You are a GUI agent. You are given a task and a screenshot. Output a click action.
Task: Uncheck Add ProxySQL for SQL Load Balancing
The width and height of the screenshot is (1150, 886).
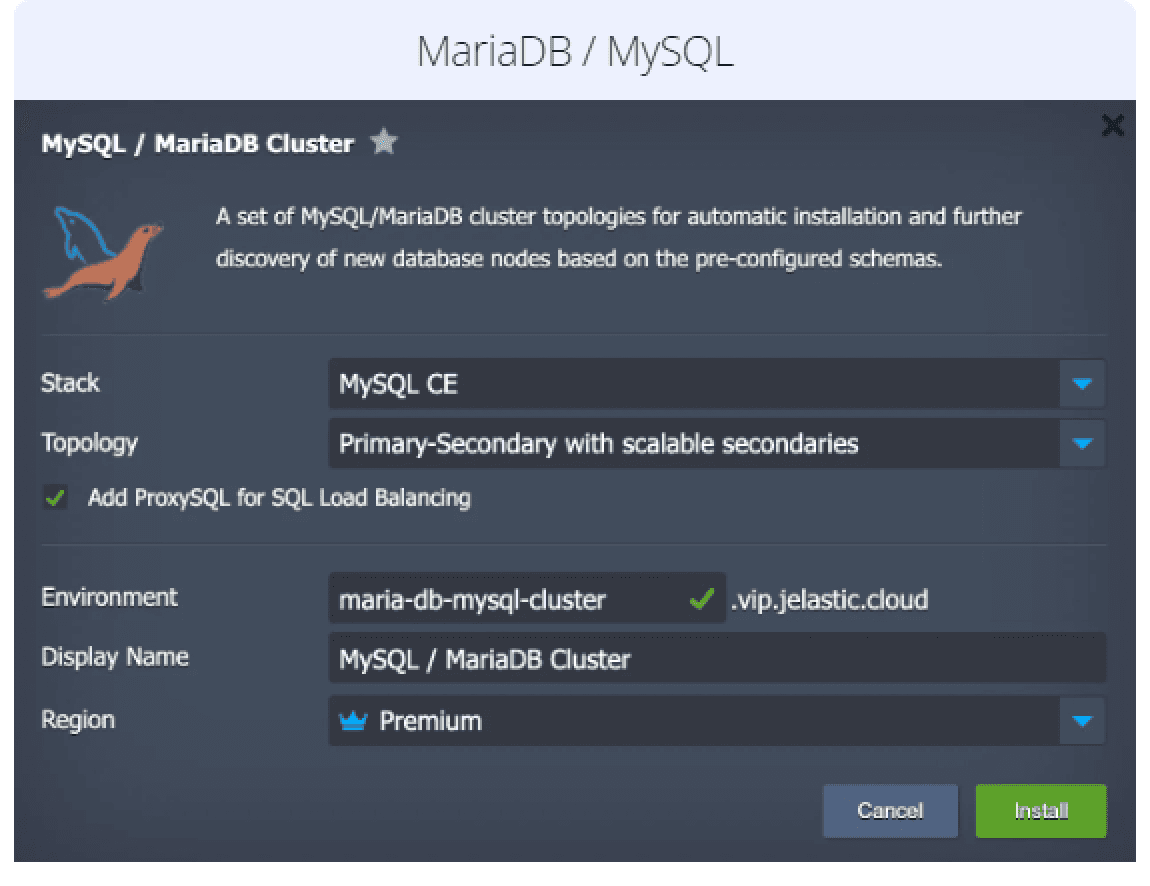pyautogui.click(x=55, y=498)
